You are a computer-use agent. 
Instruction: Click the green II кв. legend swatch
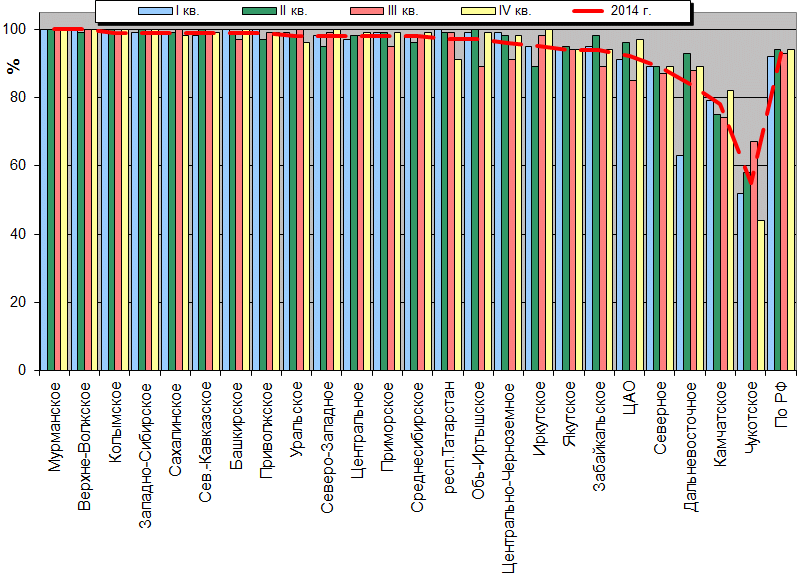[258, 11]
